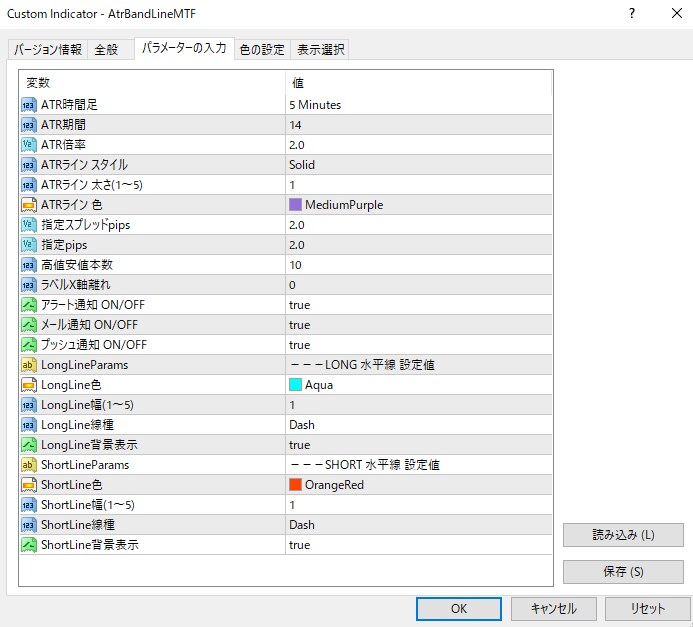Viewport: 693px width, 627px height.
Task: Click the icon beside ATRライン スタイル
Action: (x=29, y=165)
